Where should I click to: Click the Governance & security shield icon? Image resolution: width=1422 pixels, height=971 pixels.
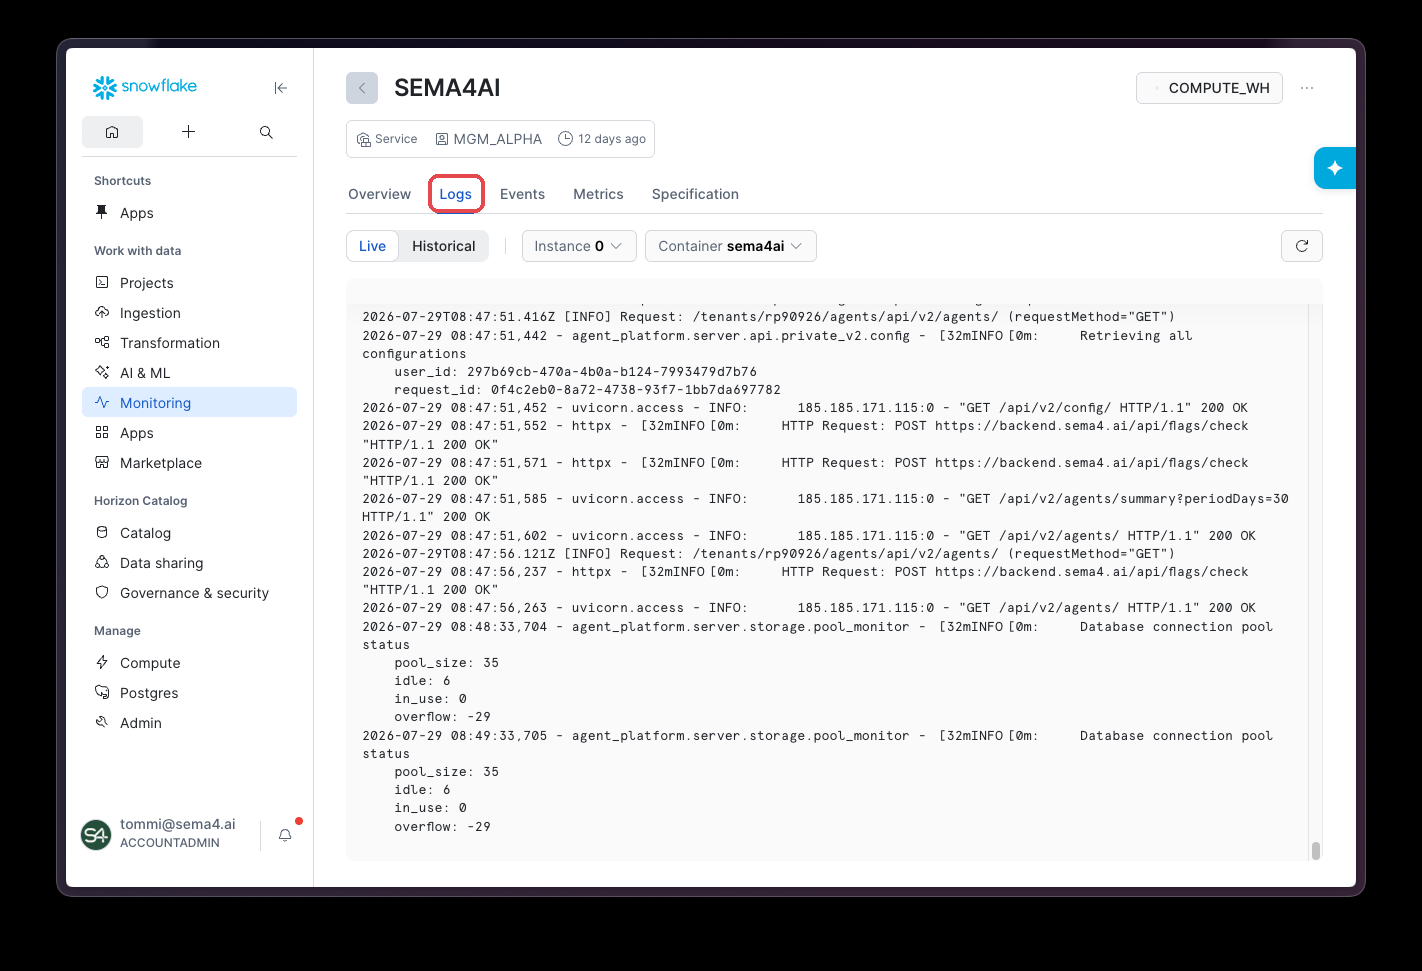(x=102, y=592)
